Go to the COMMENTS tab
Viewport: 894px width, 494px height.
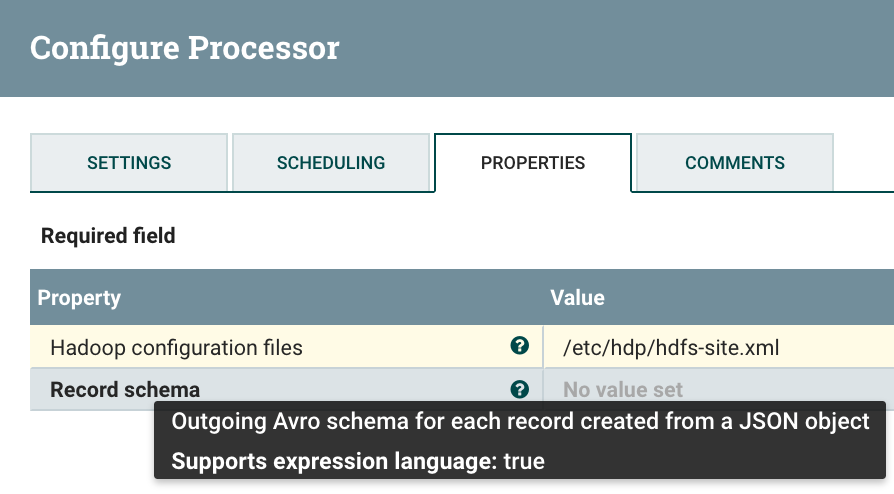tap(735, 162)
